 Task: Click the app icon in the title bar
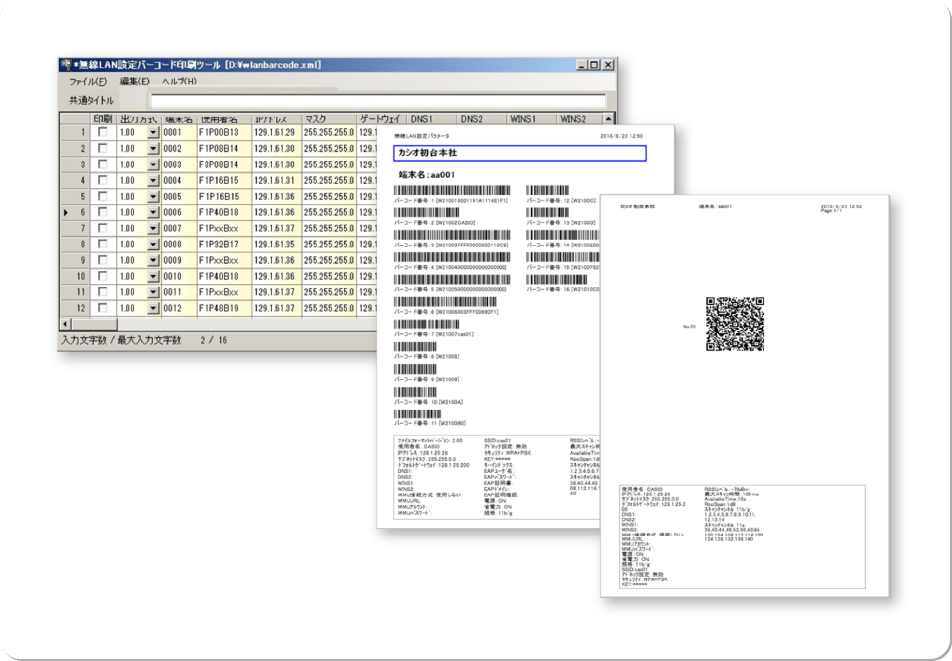click(66, 64)
